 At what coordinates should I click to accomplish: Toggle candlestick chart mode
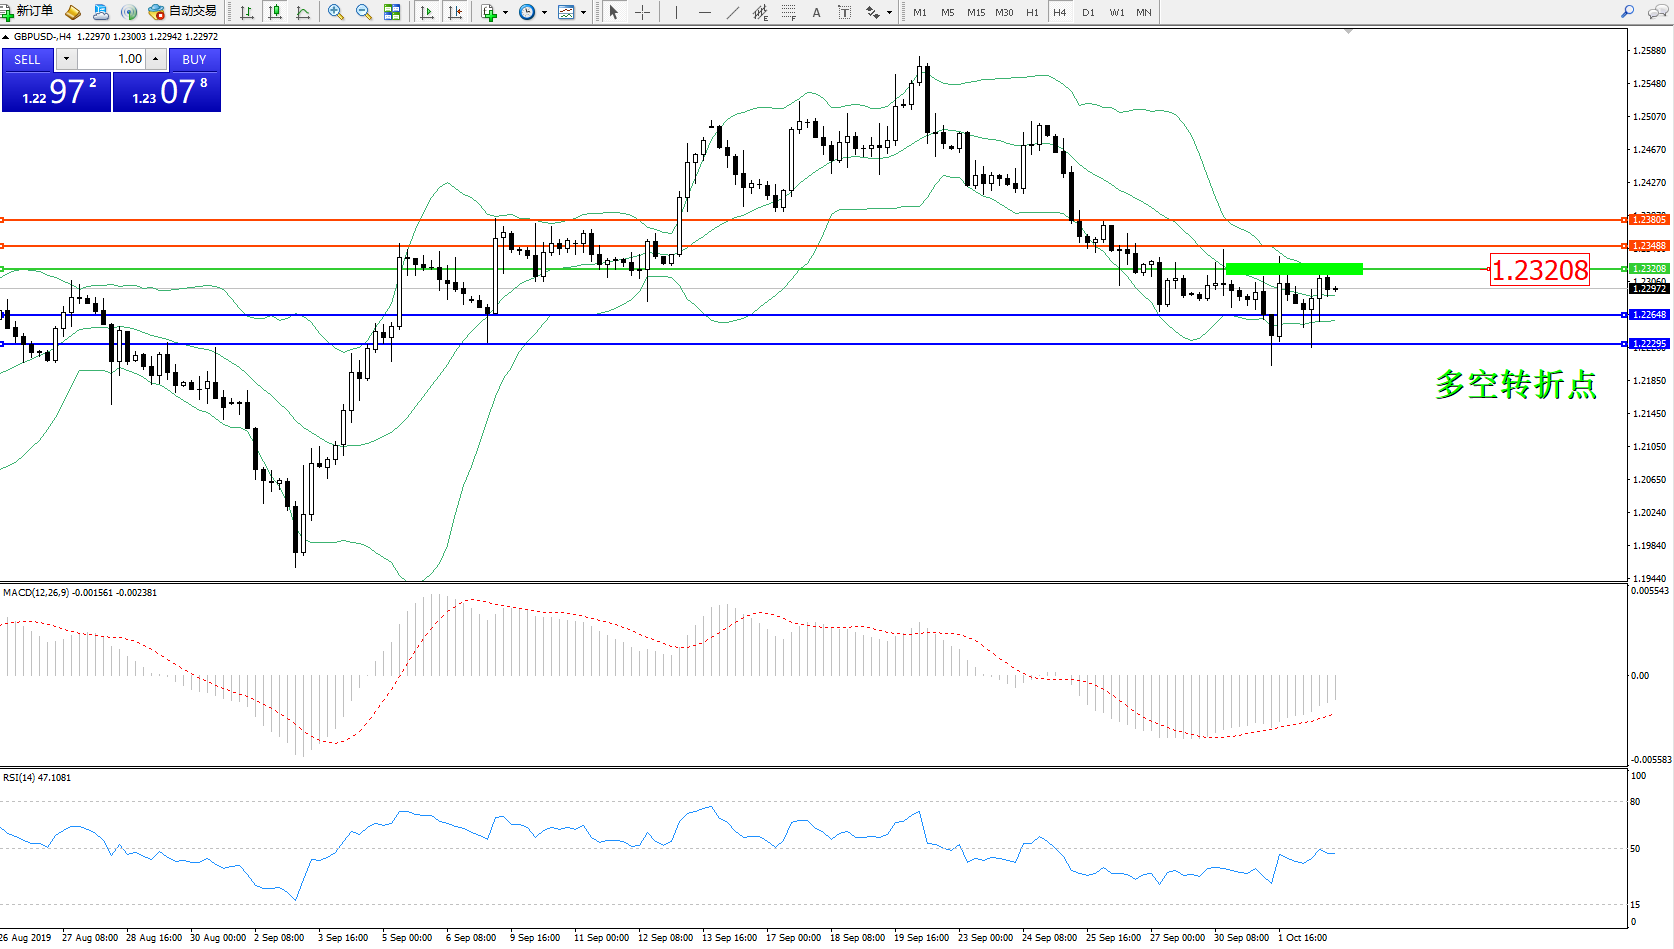pyautogui.click(x=275, y=12)
